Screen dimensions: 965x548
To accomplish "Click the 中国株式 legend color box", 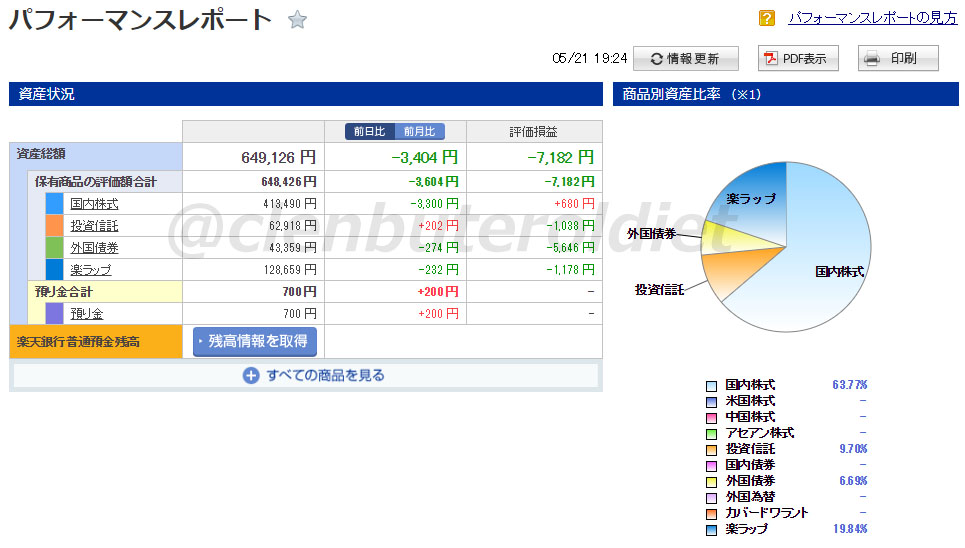I will coord(711,418).
